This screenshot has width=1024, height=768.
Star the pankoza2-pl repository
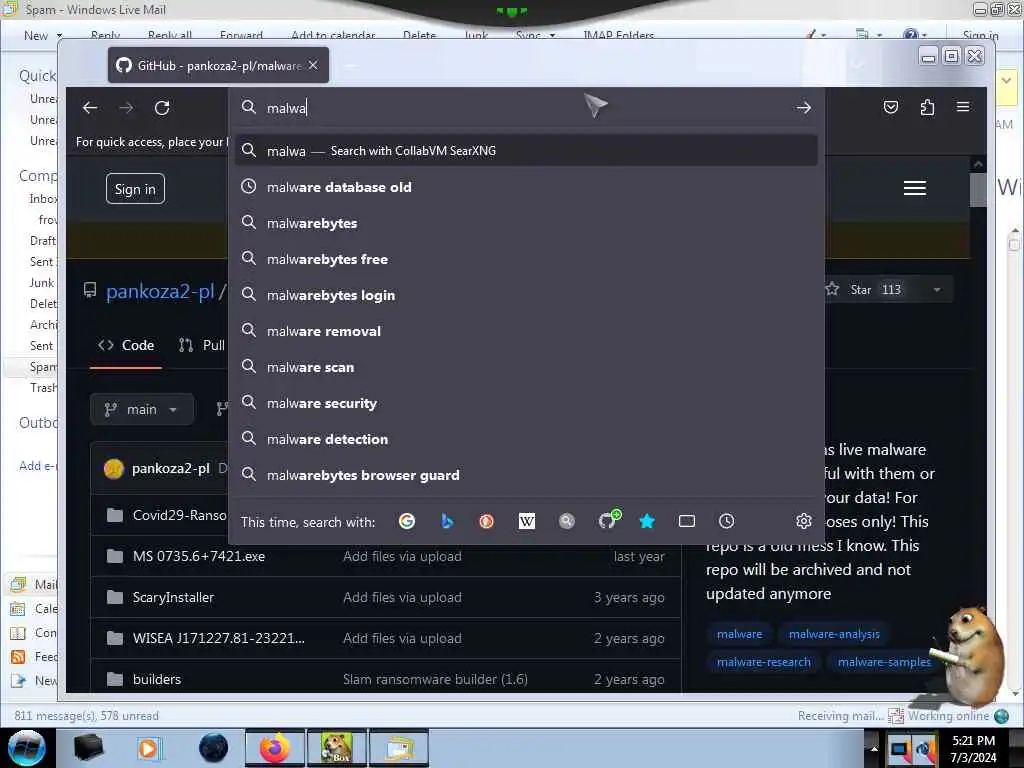(862, 289)
